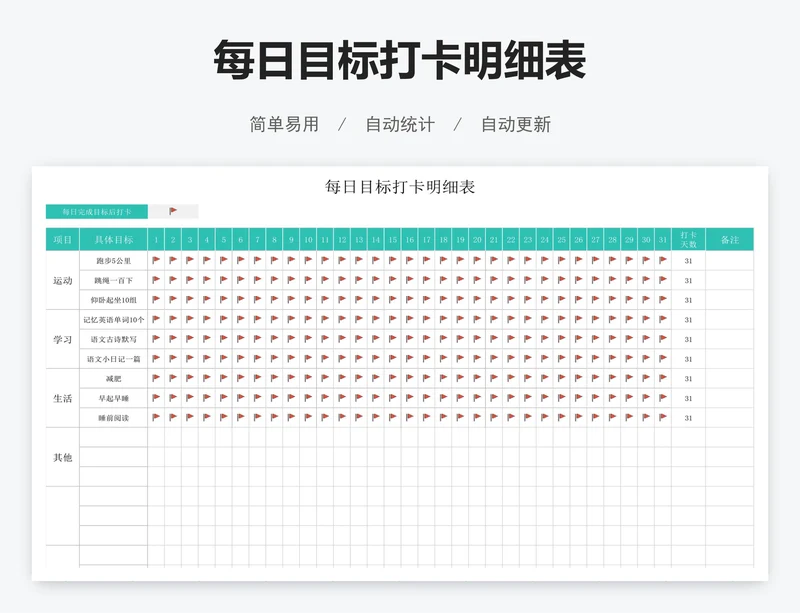This screenshot has height=613, width=800.
Task: Click the day 1 flag for 跑步5公里
Action: pos(156,260)
